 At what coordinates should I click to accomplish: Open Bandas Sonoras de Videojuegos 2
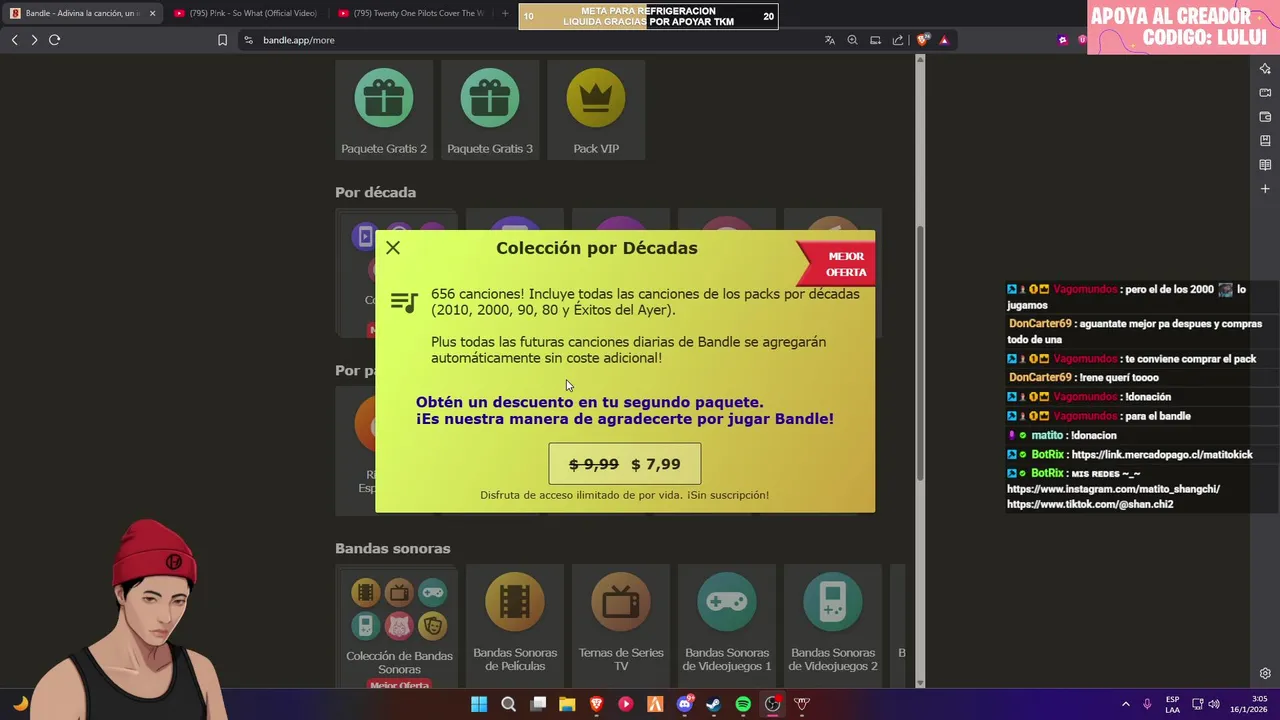coord(833,625)
